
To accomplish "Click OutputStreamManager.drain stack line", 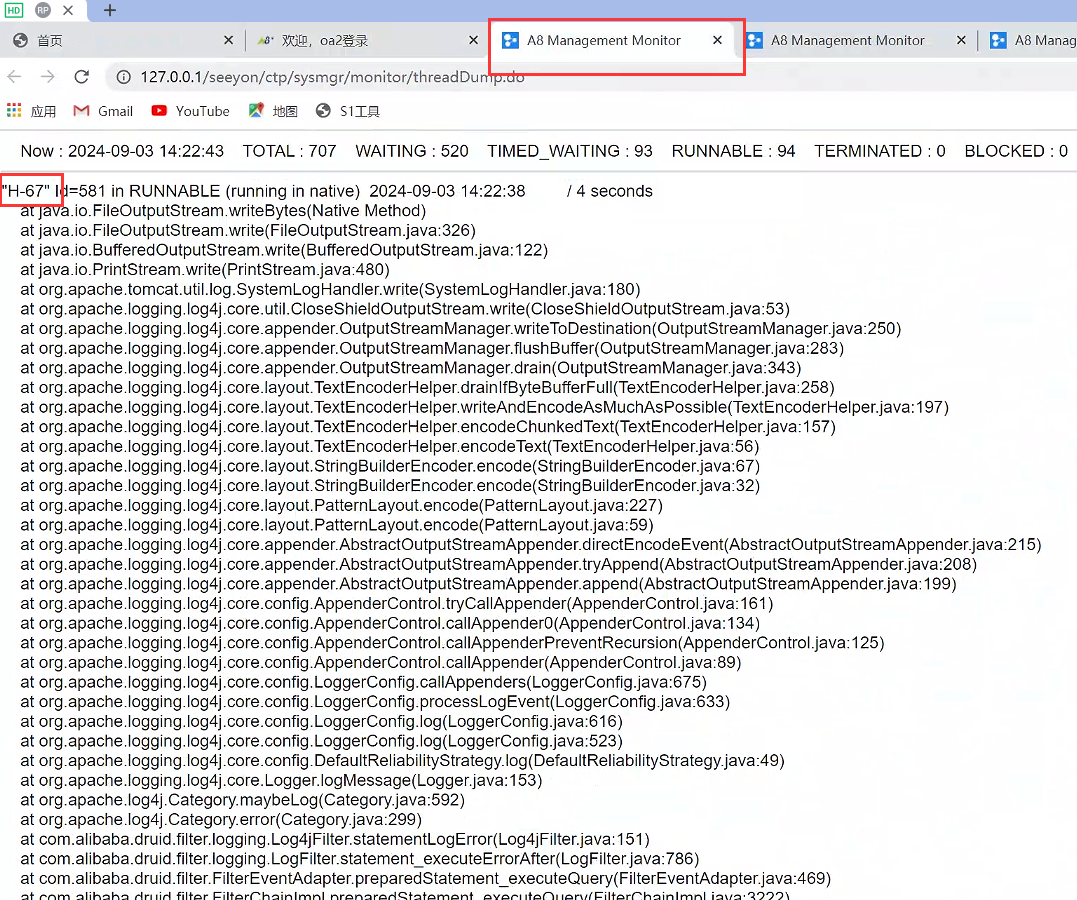I will click(x=411, y=368).
